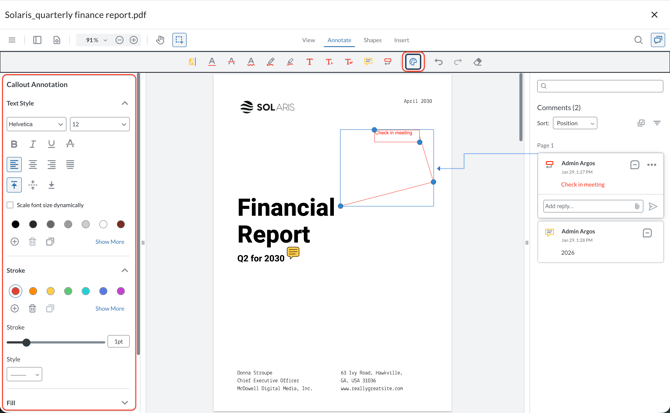Open the Helvetica font dropdown

[36, 124]
